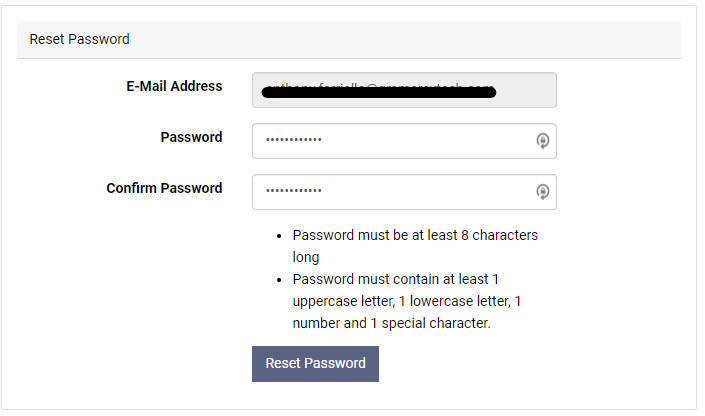Focus the Password input field

point(404,141)
